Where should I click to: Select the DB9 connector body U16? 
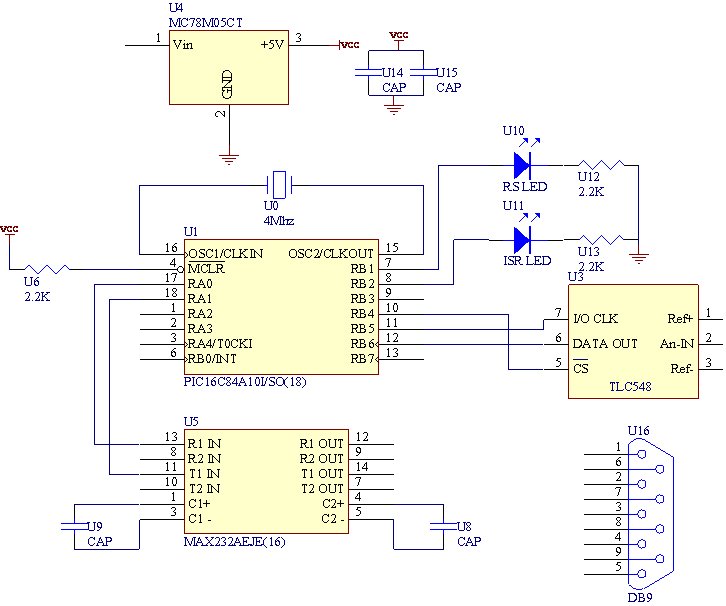(x=651, y=514)
